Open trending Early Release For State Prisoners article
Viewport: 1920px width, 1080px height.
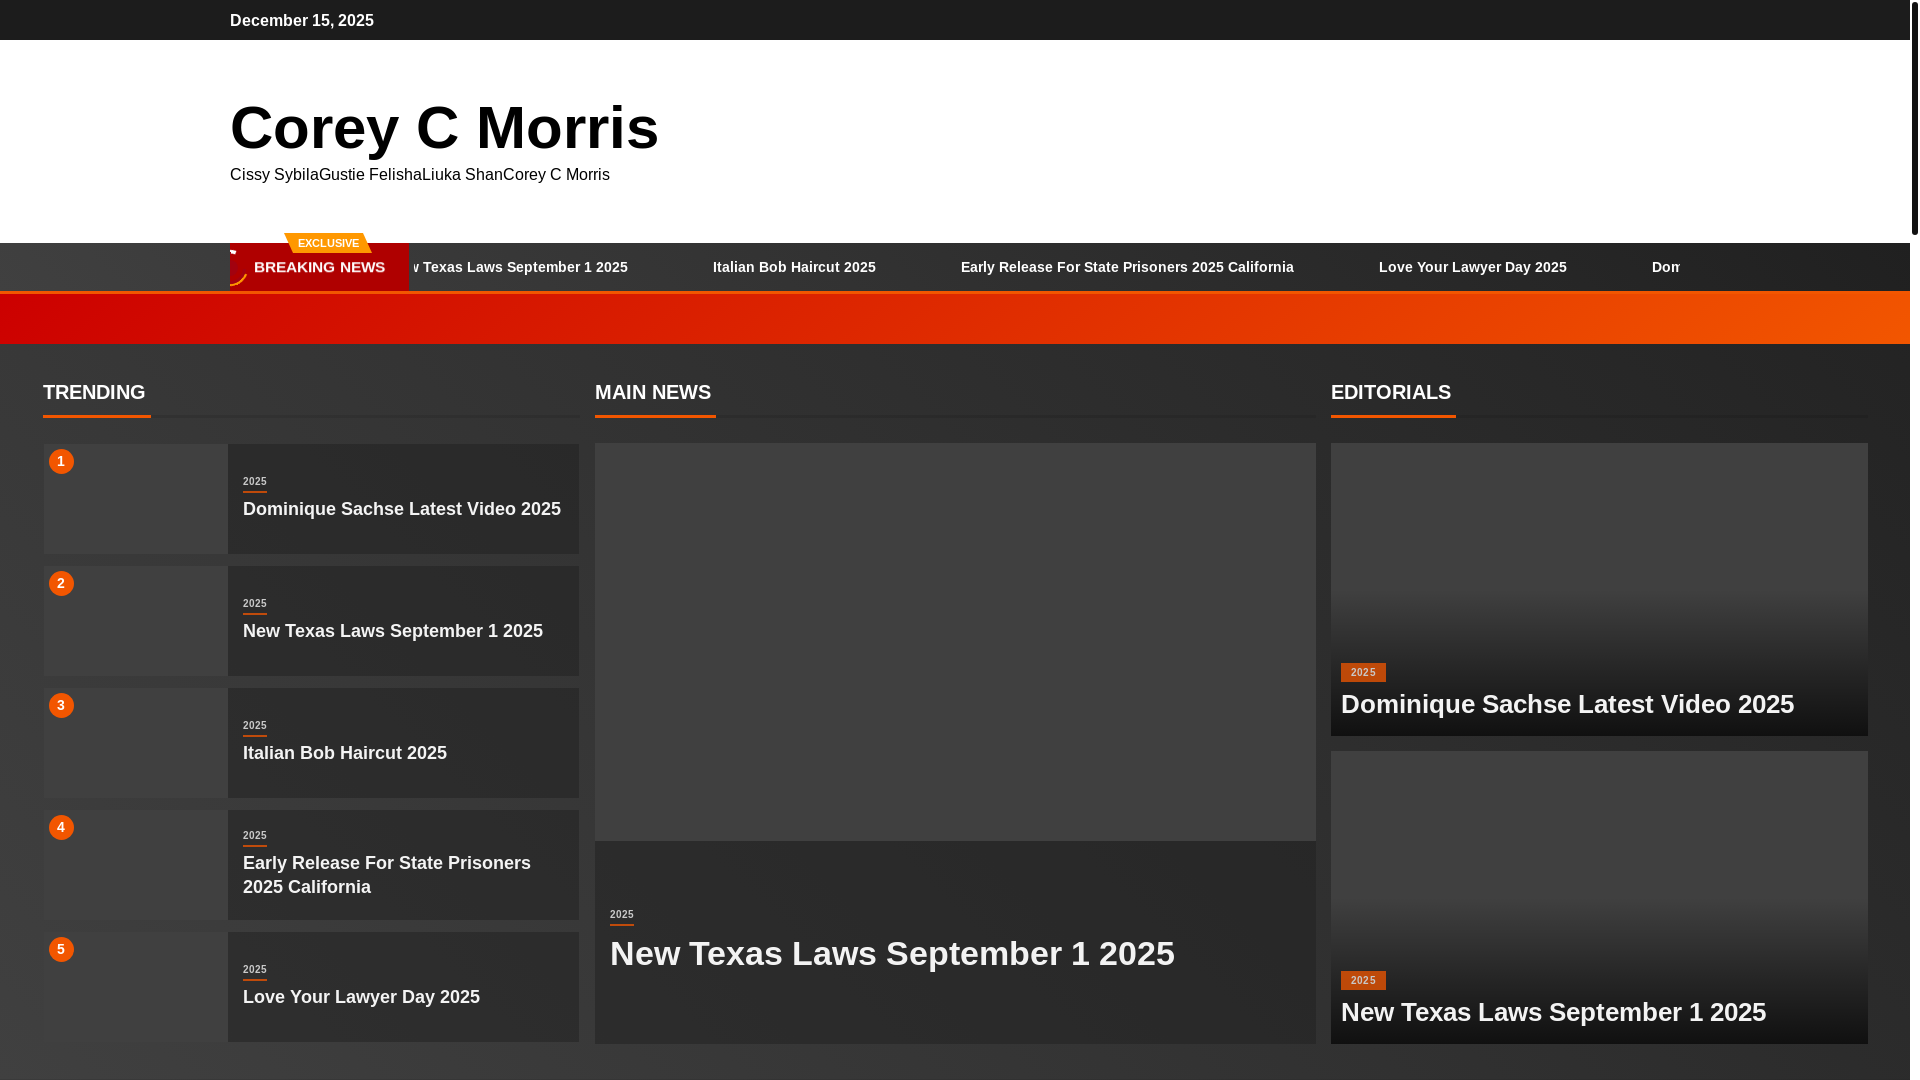[x=387, y=875]
